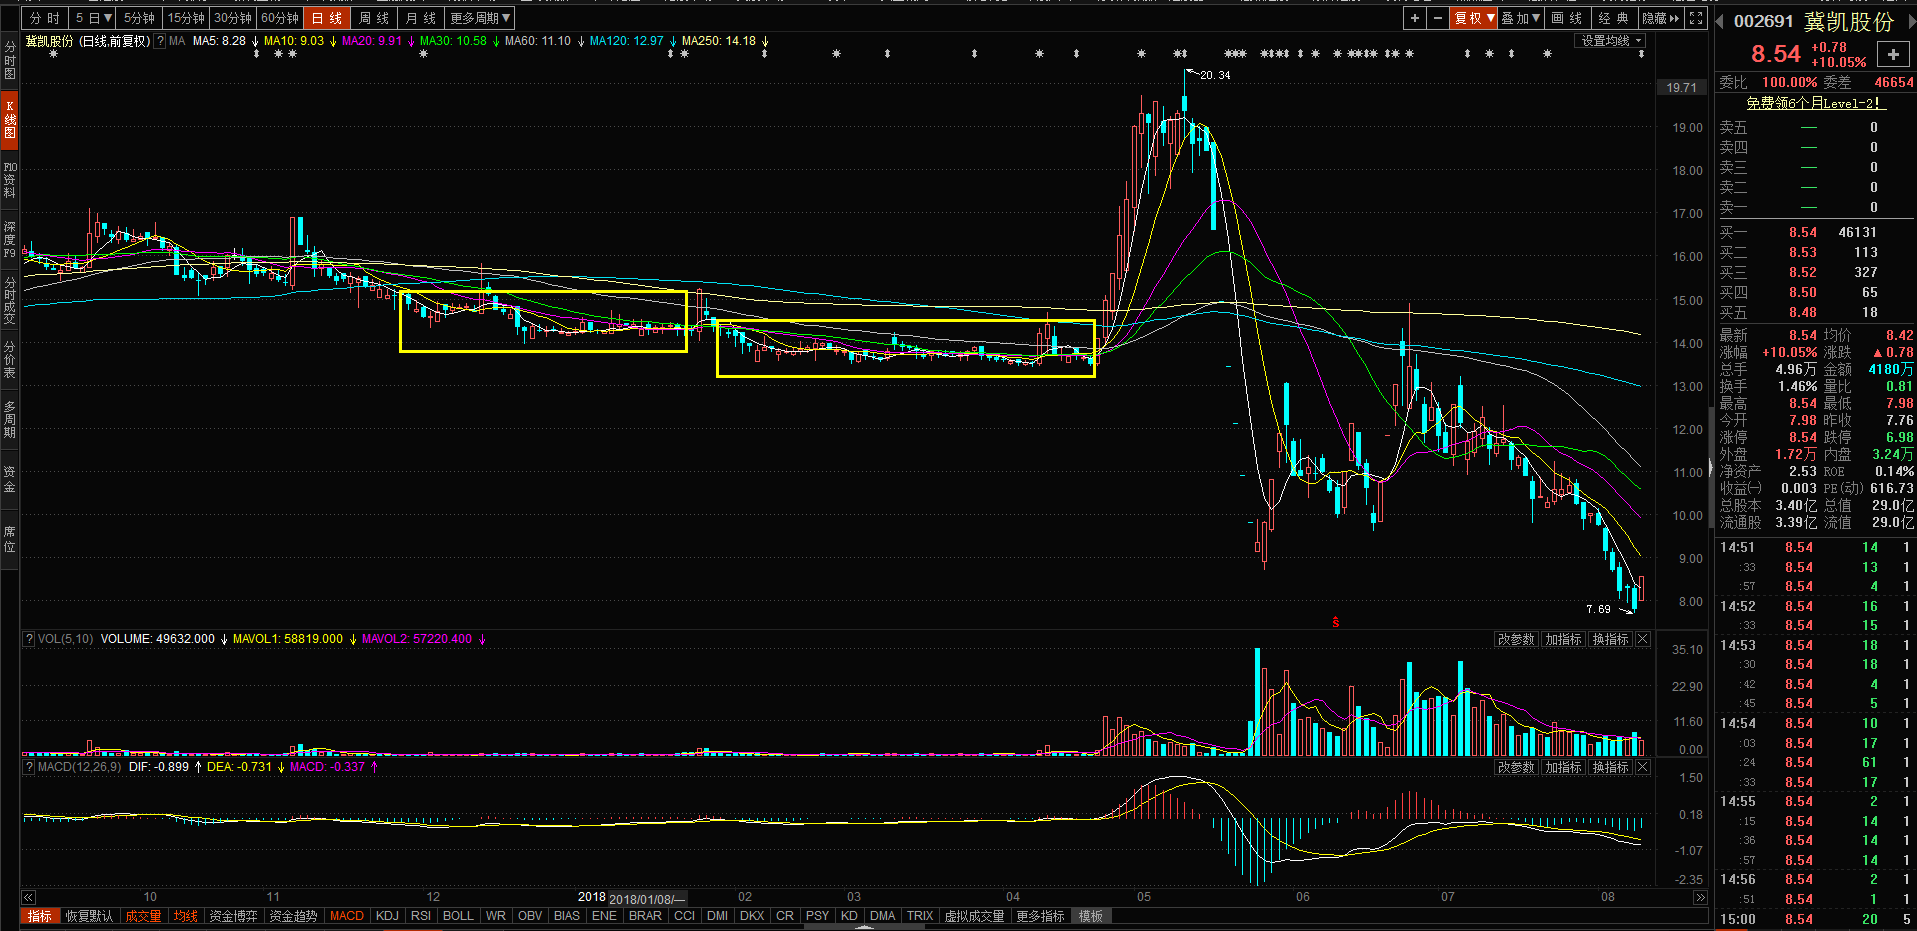Expand hidden panel via 隐藏 button
The height and width of the screenshot is (931, 1917).
pos(1661,18)
